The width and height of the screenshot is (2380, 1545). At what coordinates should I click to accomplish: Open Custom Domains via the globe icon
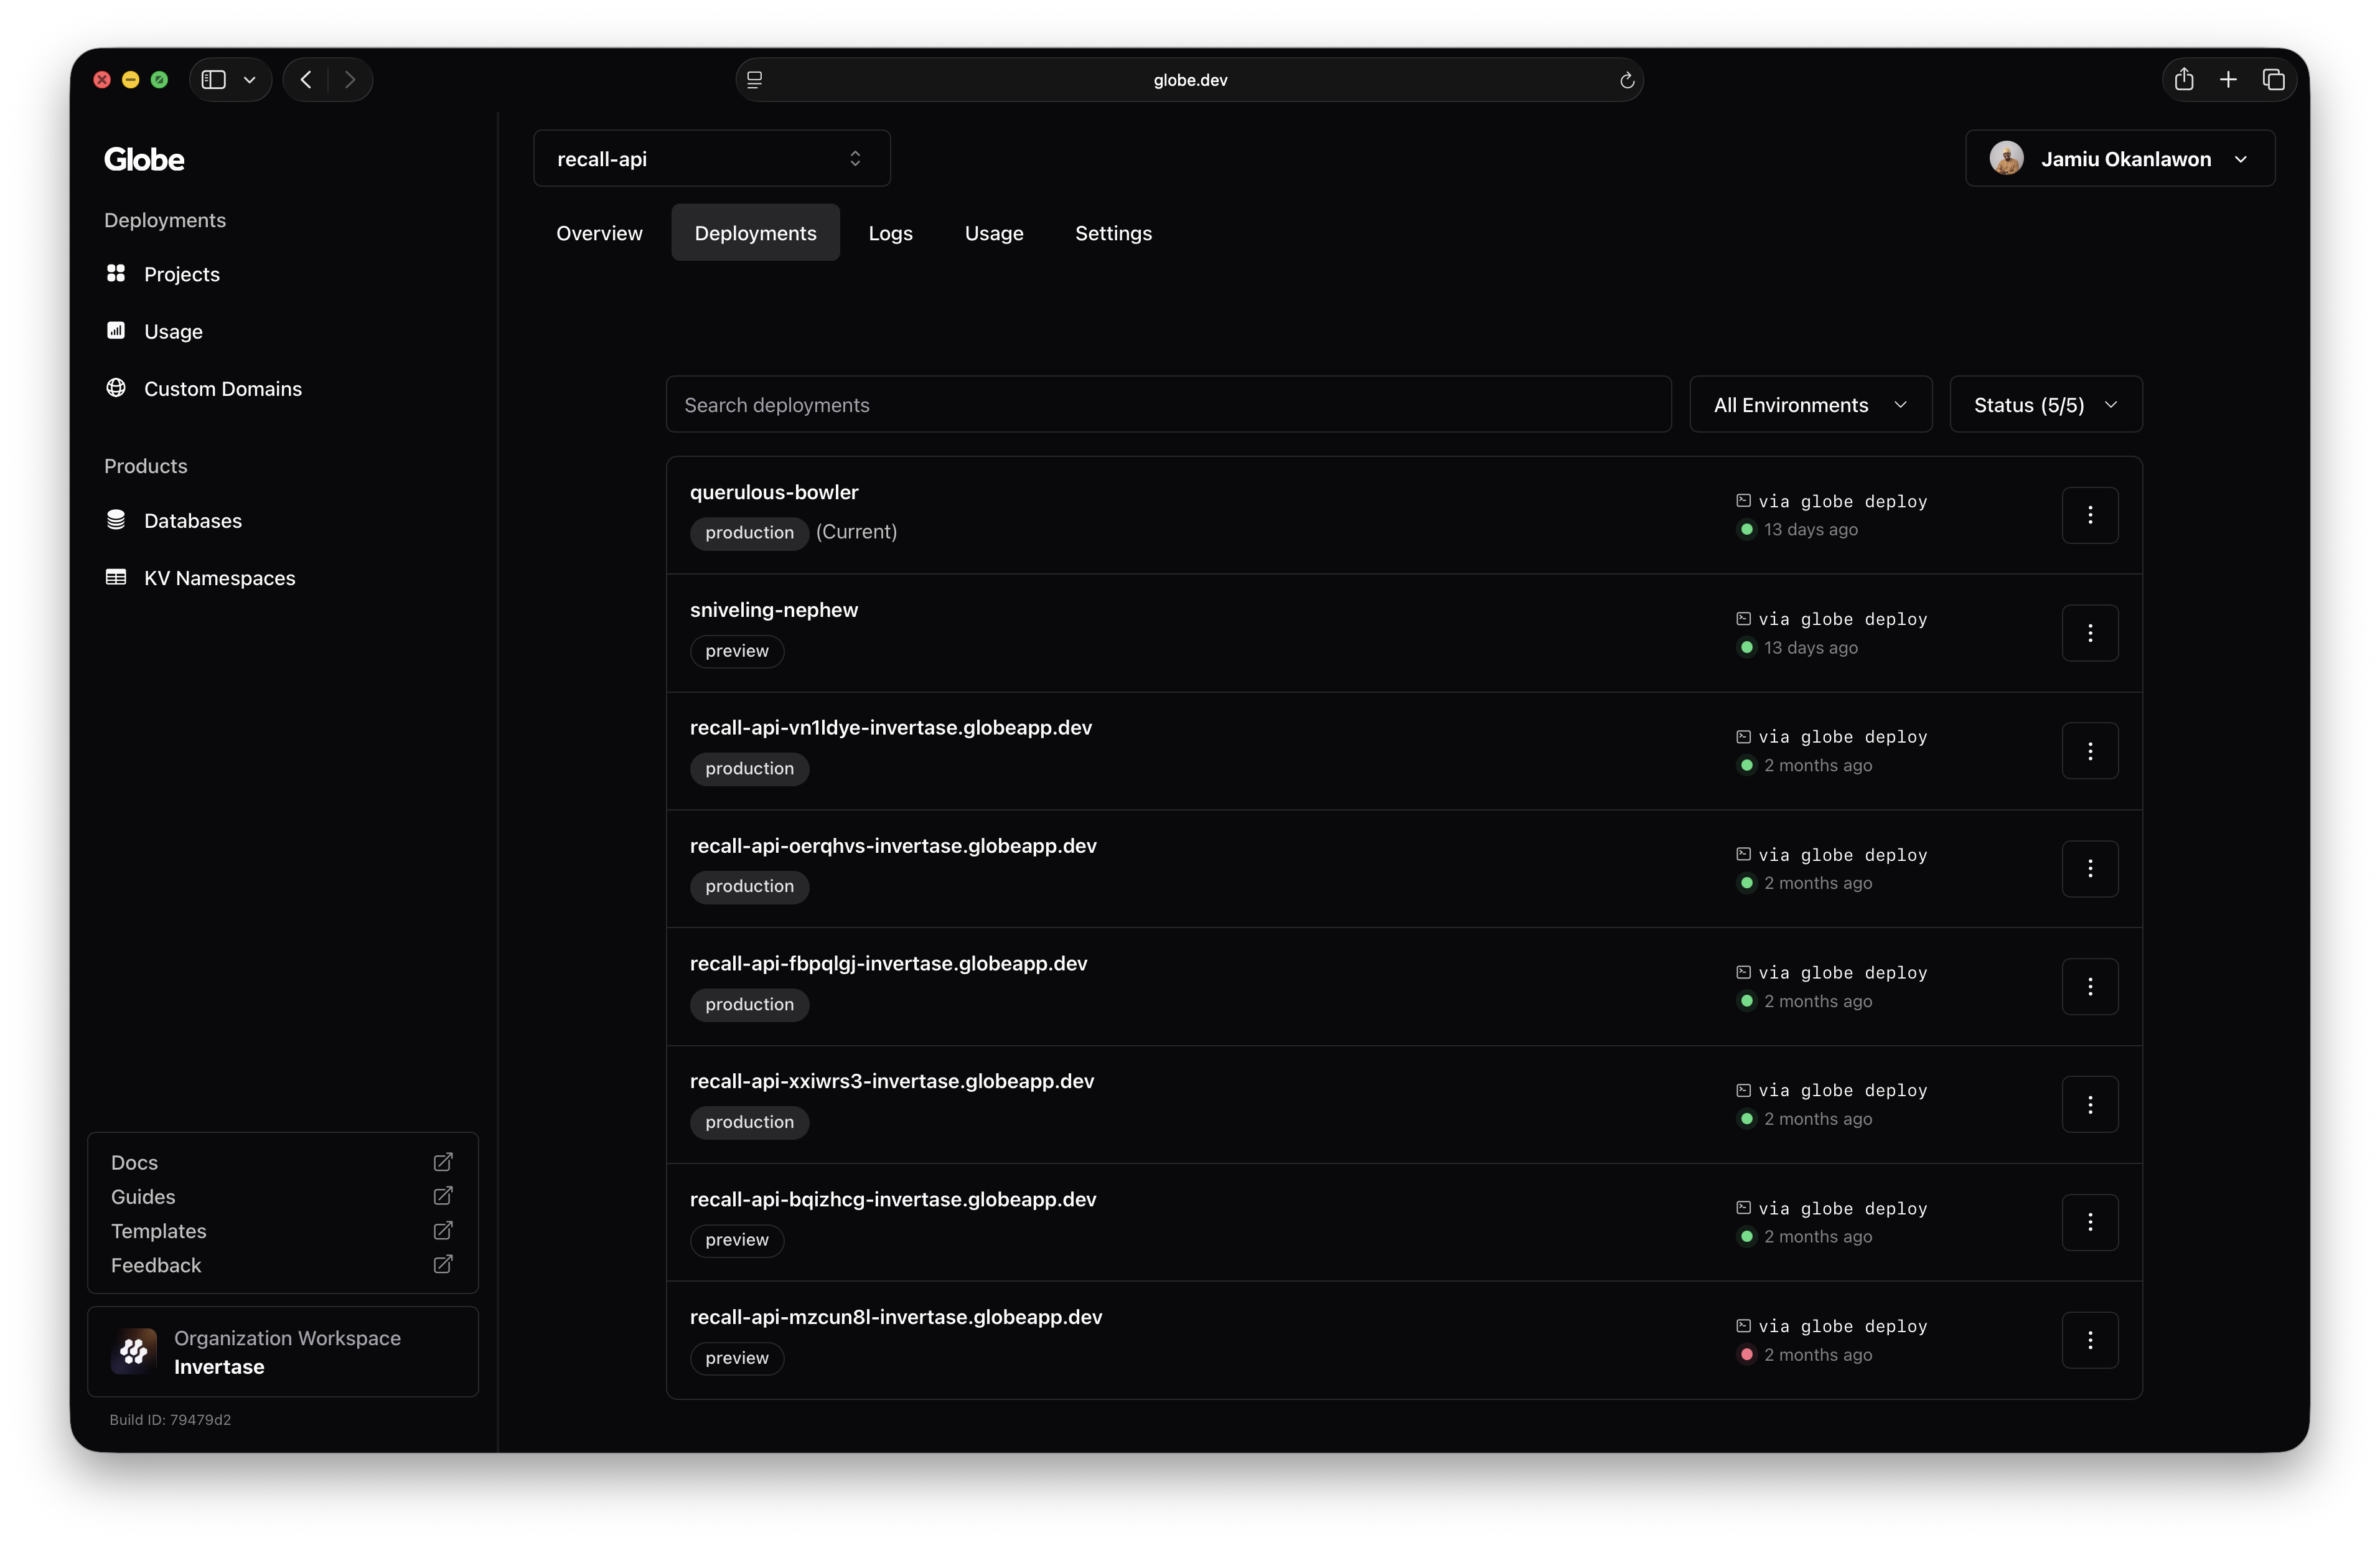click(116, 388)
